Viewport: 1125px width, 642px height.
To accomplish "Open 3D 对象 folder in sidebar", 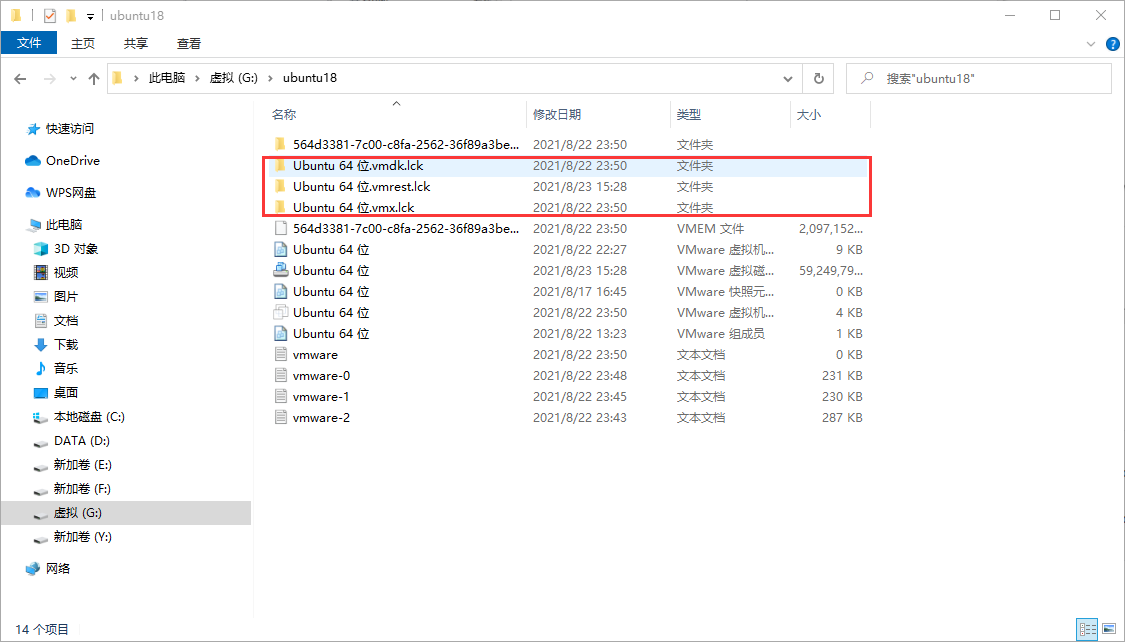I will tap(75, 249).
